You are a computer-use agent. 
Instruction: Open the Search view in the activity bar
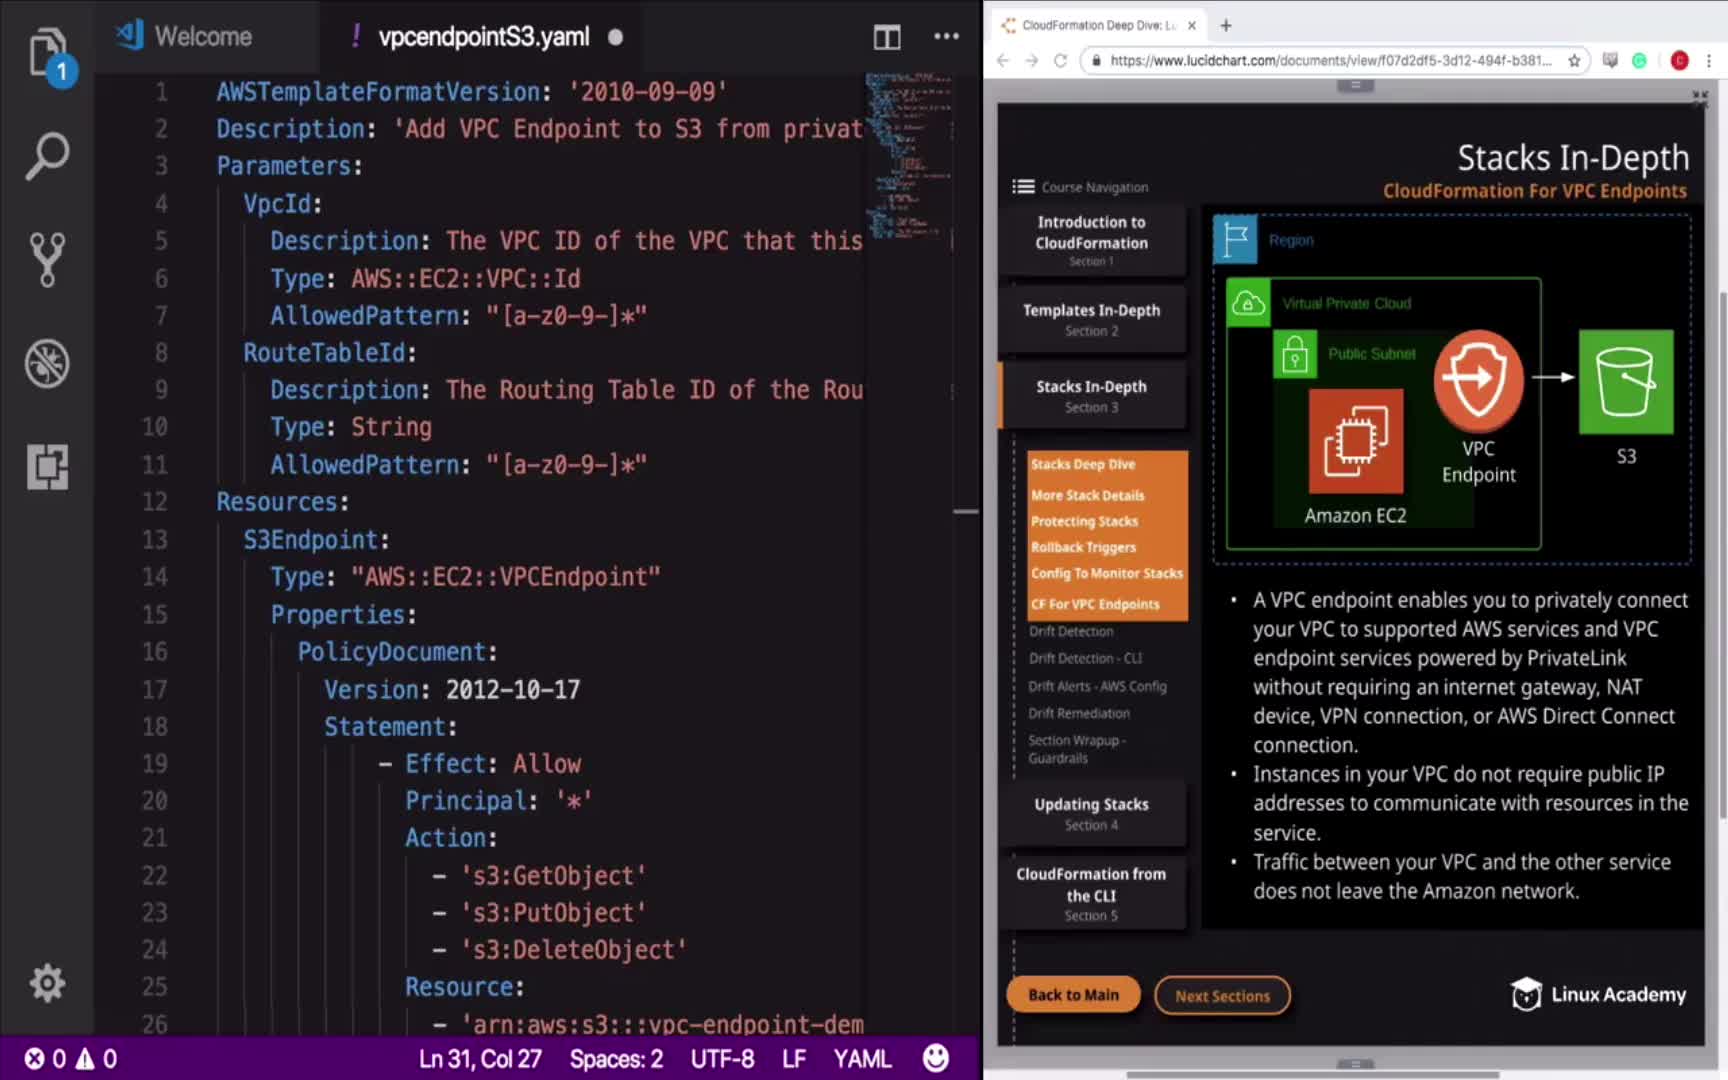pyautogui.click(x=46, y=156)
